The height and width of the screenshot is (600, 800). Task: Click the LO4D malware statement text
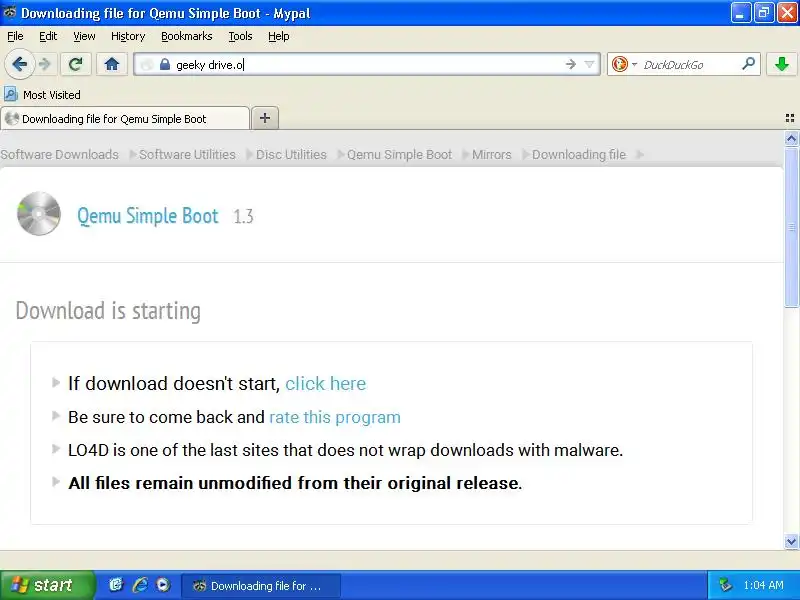click(x=345, y=450)
